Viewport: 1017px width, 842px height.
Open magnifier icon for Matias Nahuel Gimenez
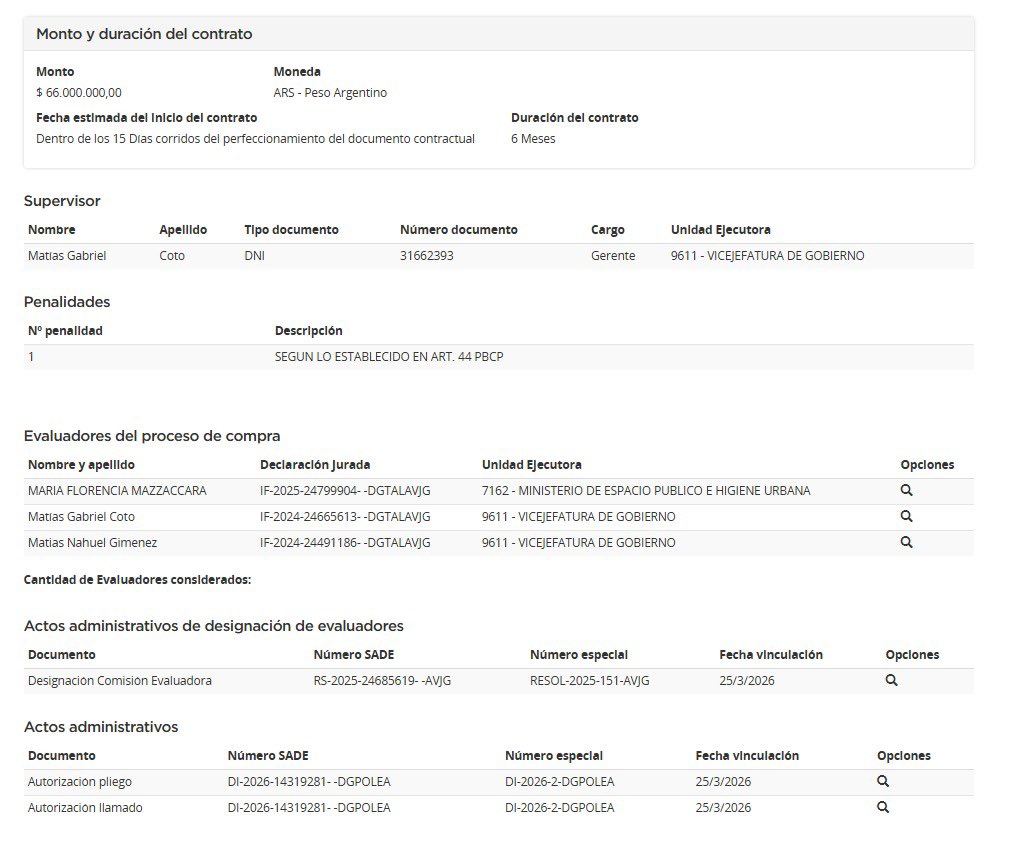click(x=906, y=542)
